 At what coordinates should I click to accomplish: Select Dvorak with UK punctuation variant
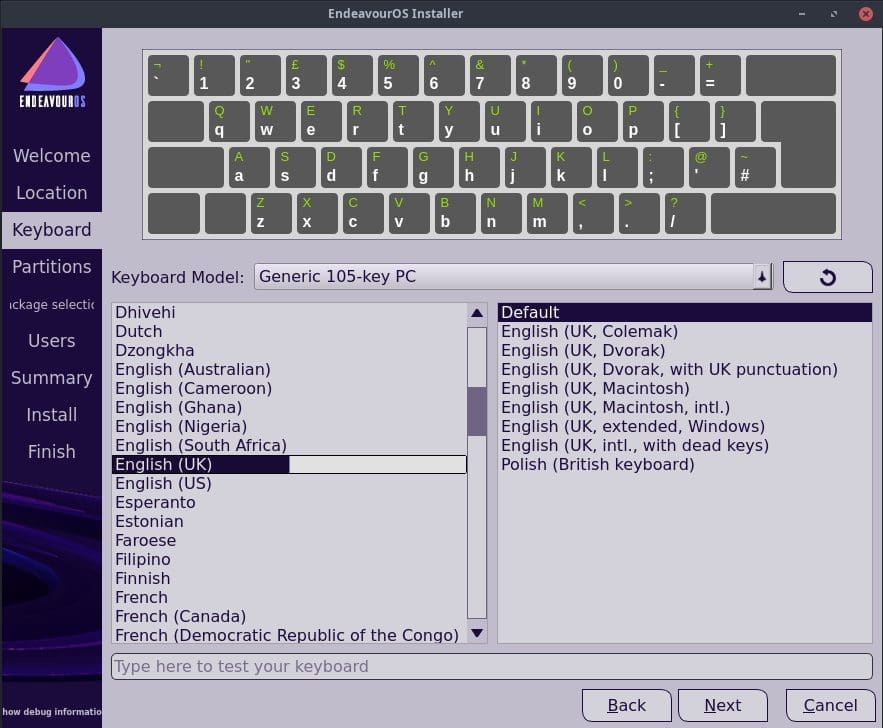[x=685, y=369]
